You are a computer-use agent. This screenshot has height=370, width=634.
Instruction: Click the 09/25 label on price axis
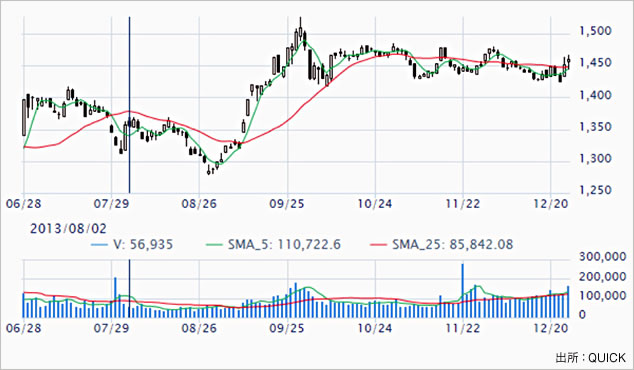pos(287,203)
